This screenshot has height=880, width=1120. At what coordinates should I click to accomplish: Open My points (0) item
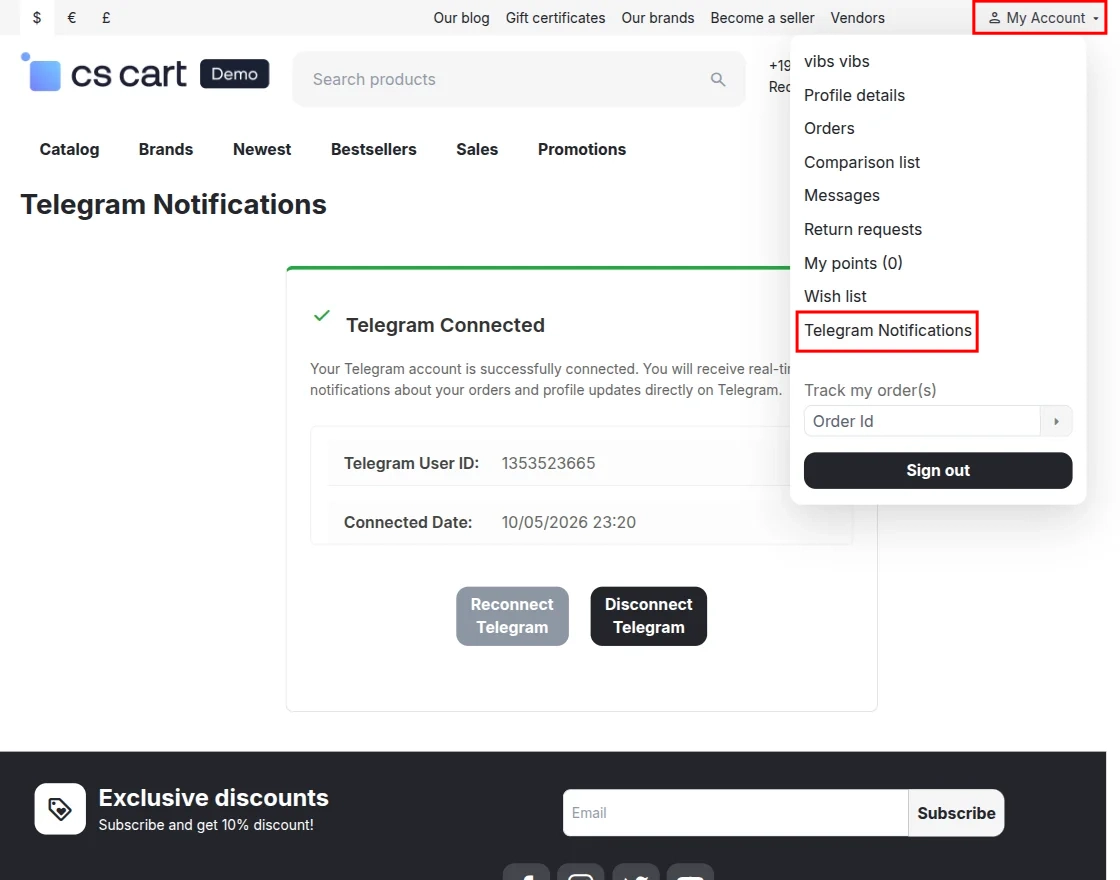point(853,263)
